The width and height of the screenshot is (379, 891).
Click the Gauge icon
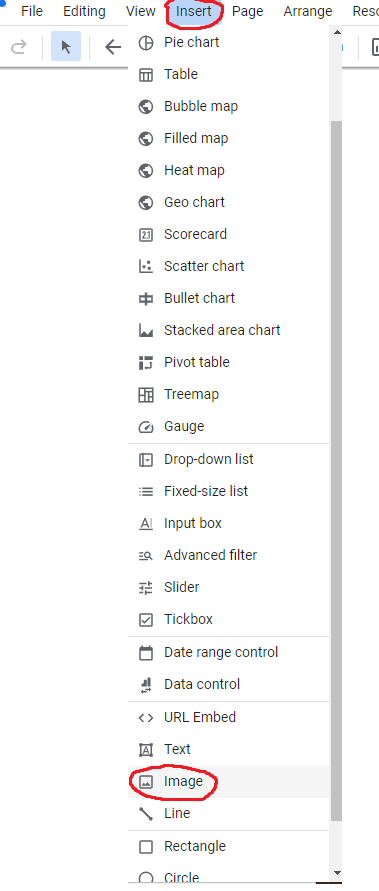(146, 427)
